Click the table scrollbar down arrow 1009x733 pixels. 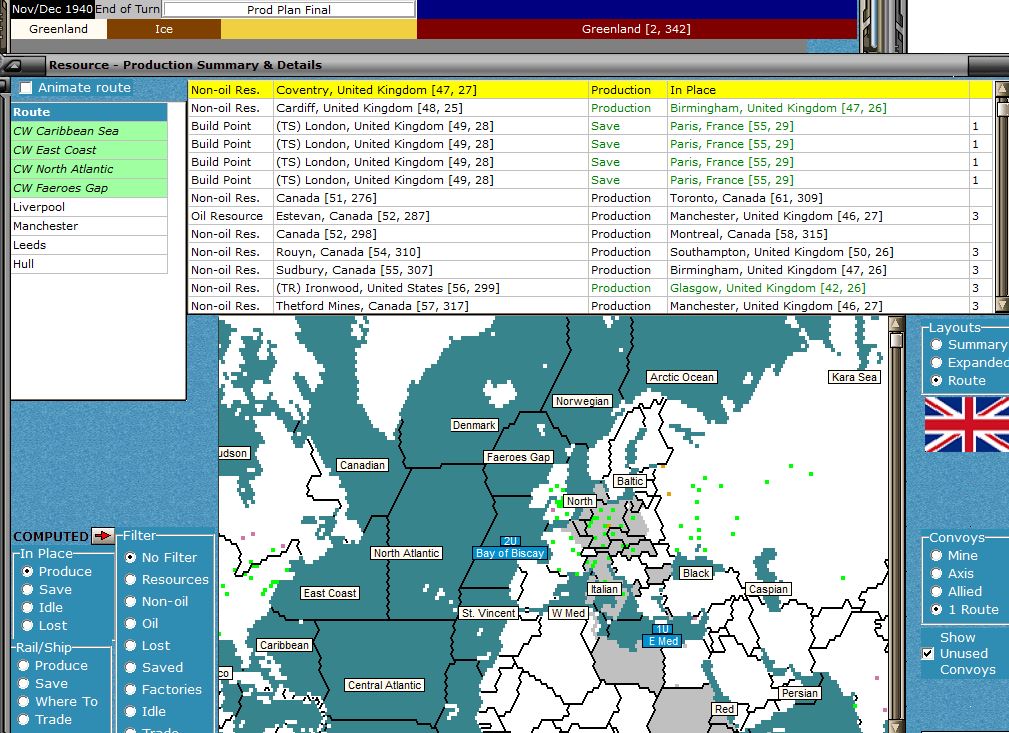point(1001,304)
